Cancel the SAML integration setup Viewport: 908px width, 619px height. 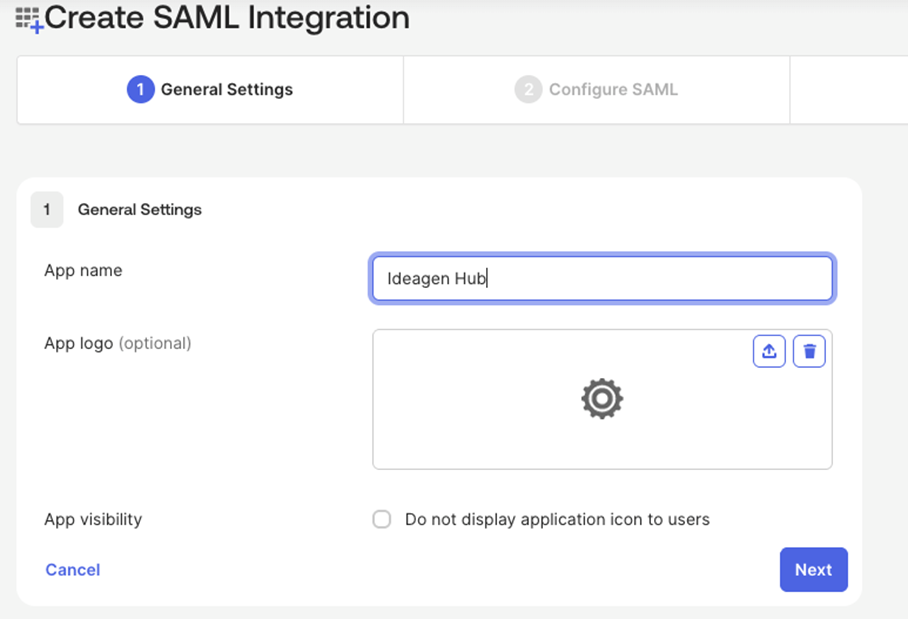click(73, 570)
